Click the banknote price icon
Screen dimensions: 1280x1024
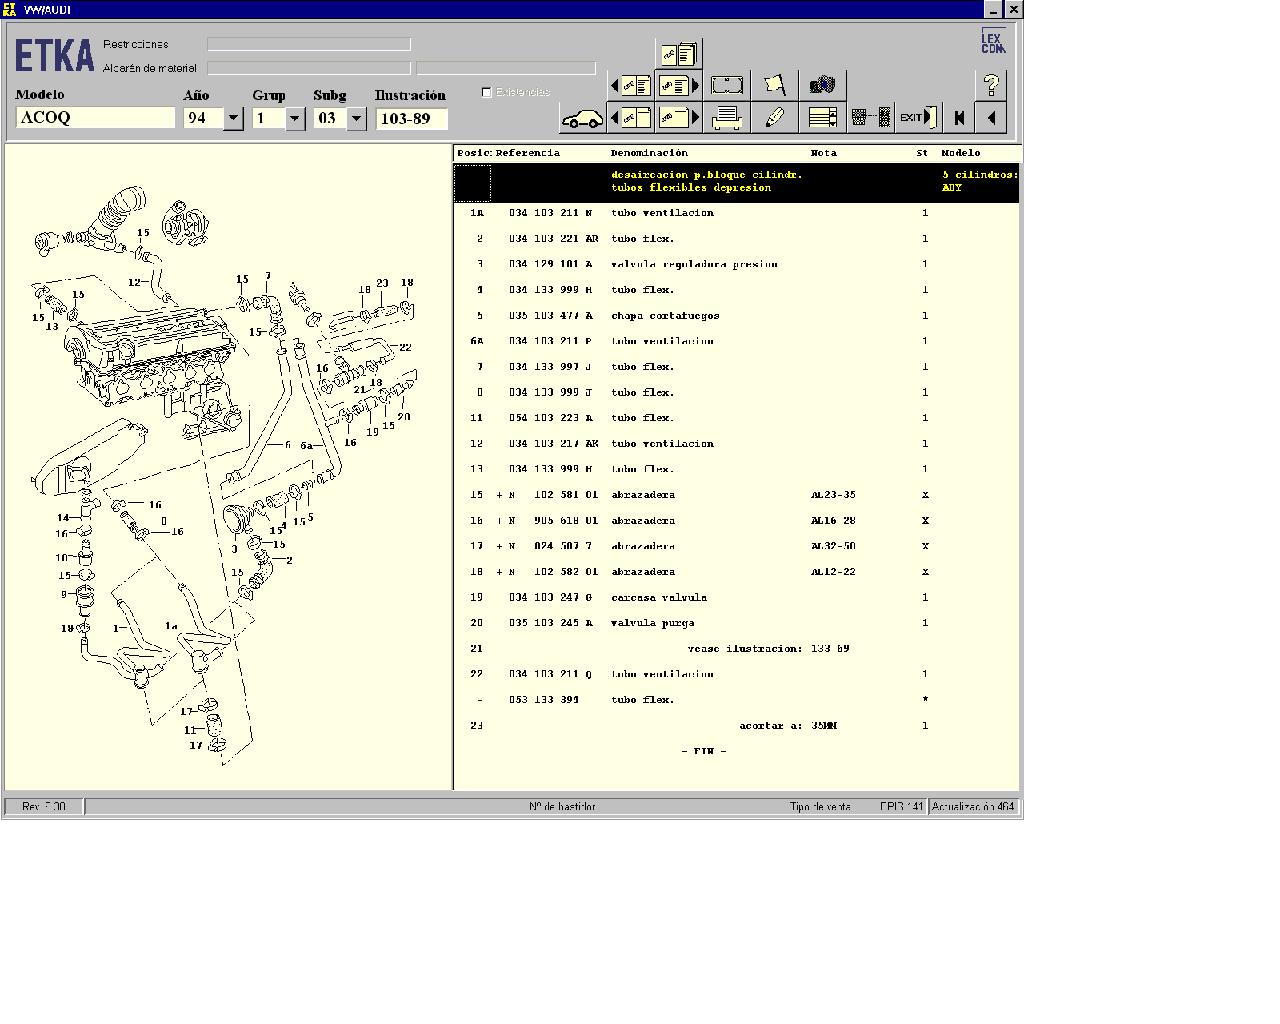coord(727,85)
